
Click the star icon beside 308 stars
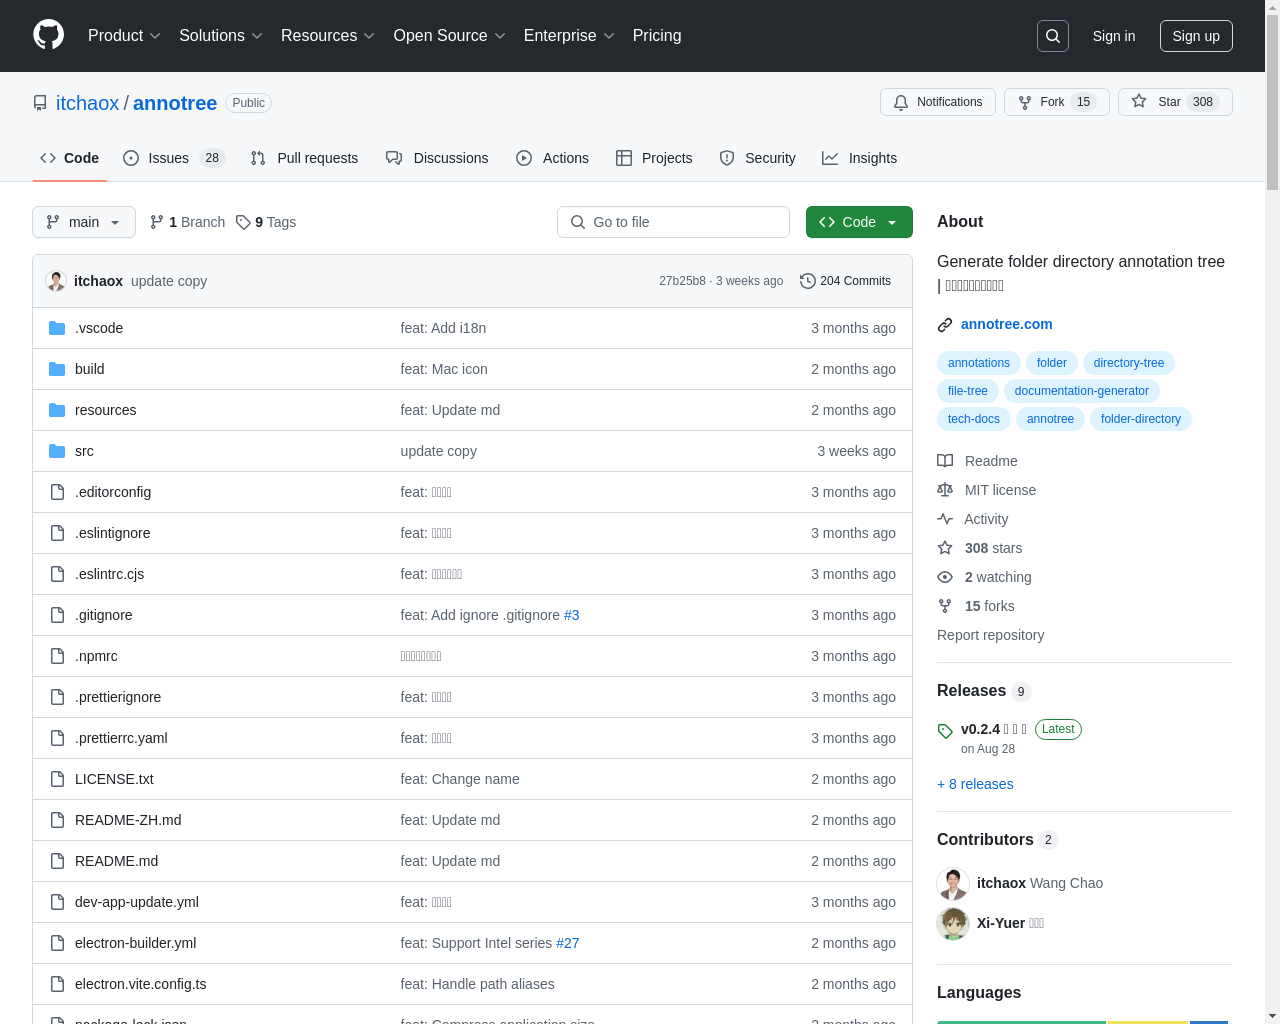click(945, 548)
